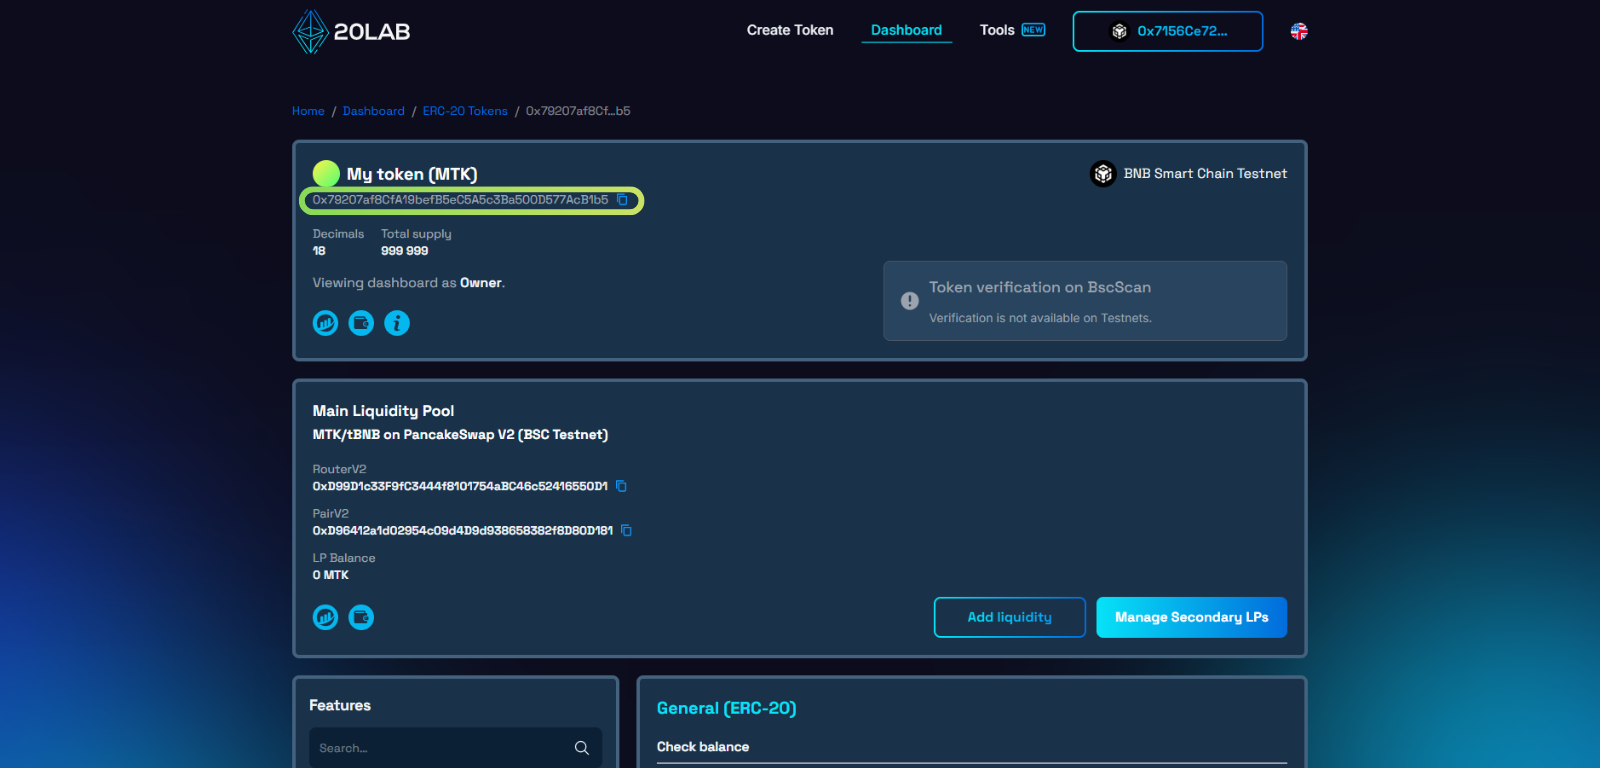
Task: Open the language flag selector
Action: pyautogui.click(x=1299, y=31)
